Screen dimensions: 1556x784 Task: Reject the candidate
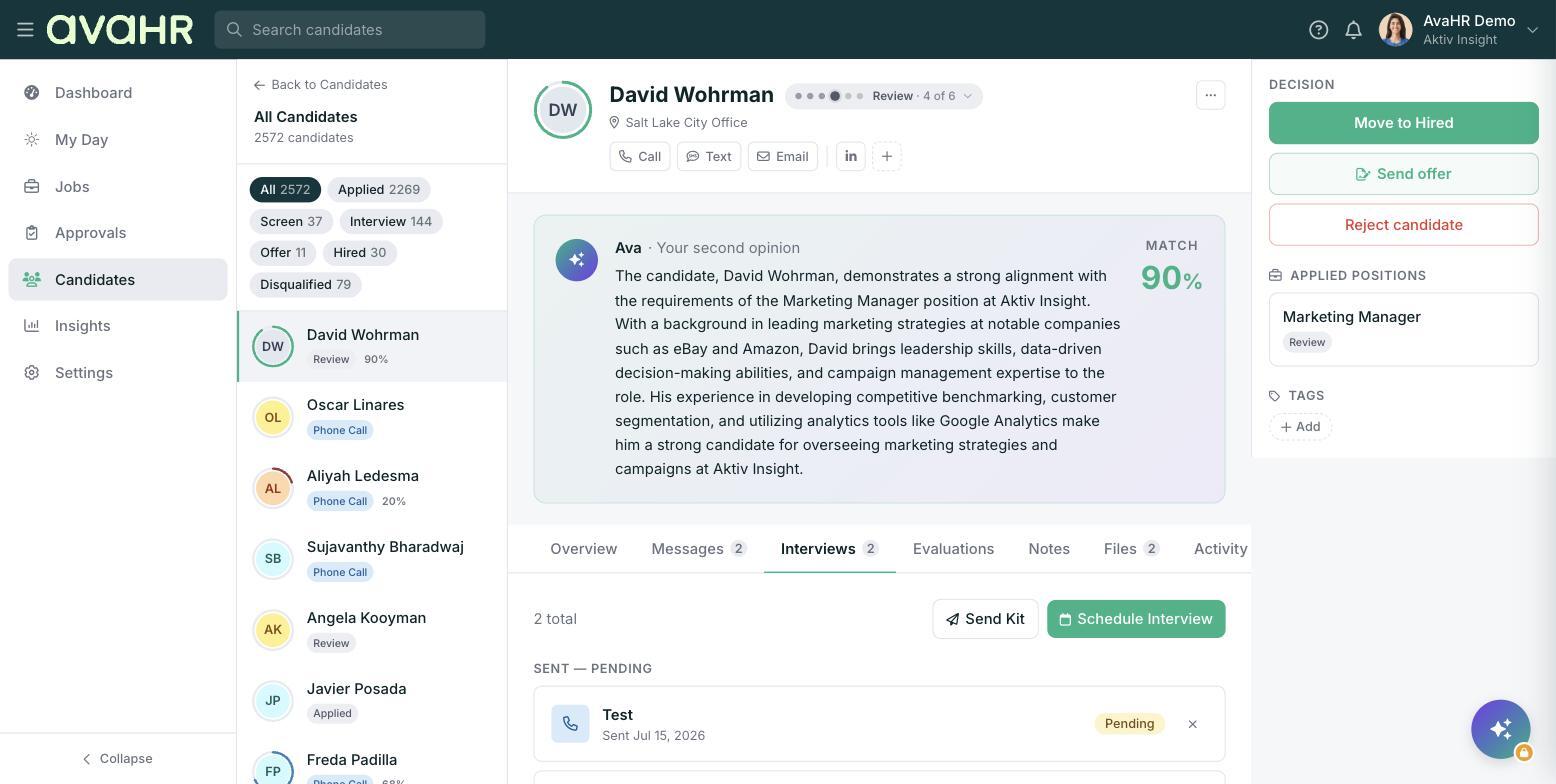tap(1404, 225)
